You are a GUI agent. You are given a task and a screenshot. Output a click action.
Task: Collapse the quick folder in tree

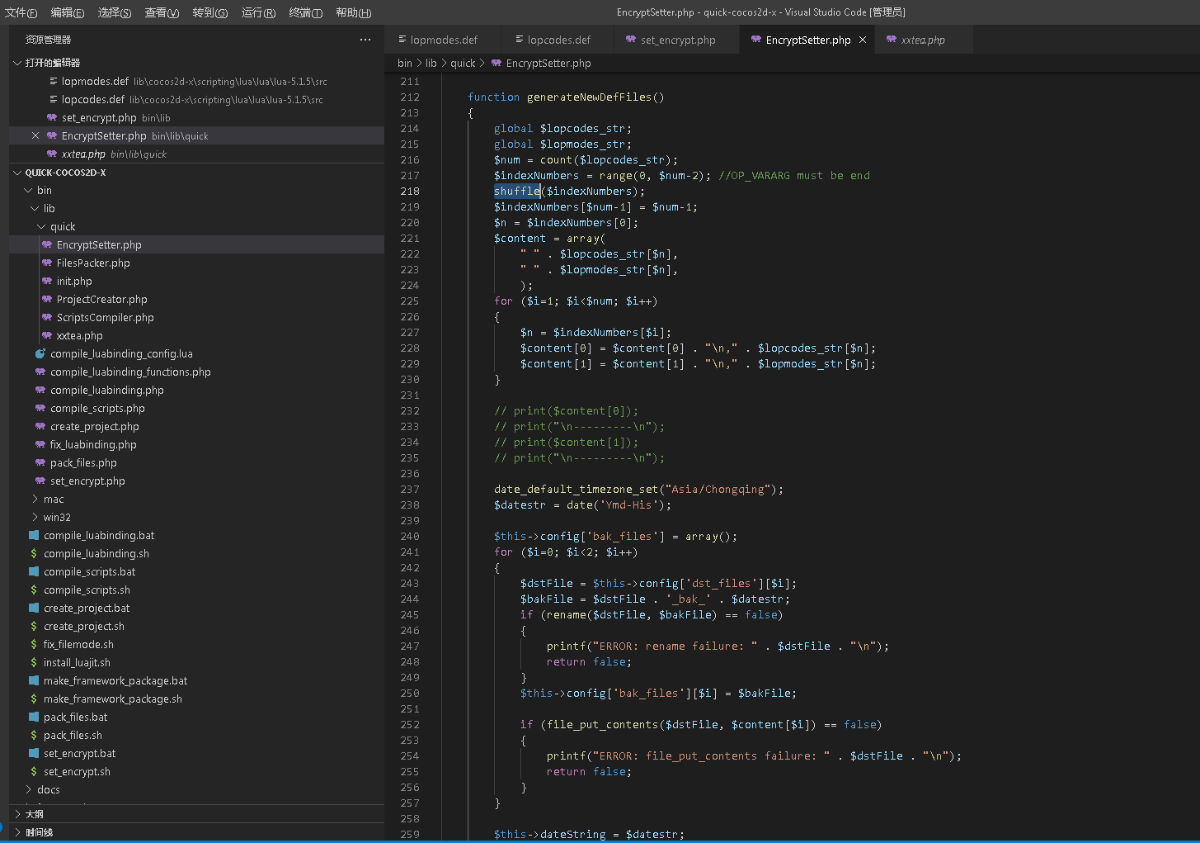click(x=41, y=227)
